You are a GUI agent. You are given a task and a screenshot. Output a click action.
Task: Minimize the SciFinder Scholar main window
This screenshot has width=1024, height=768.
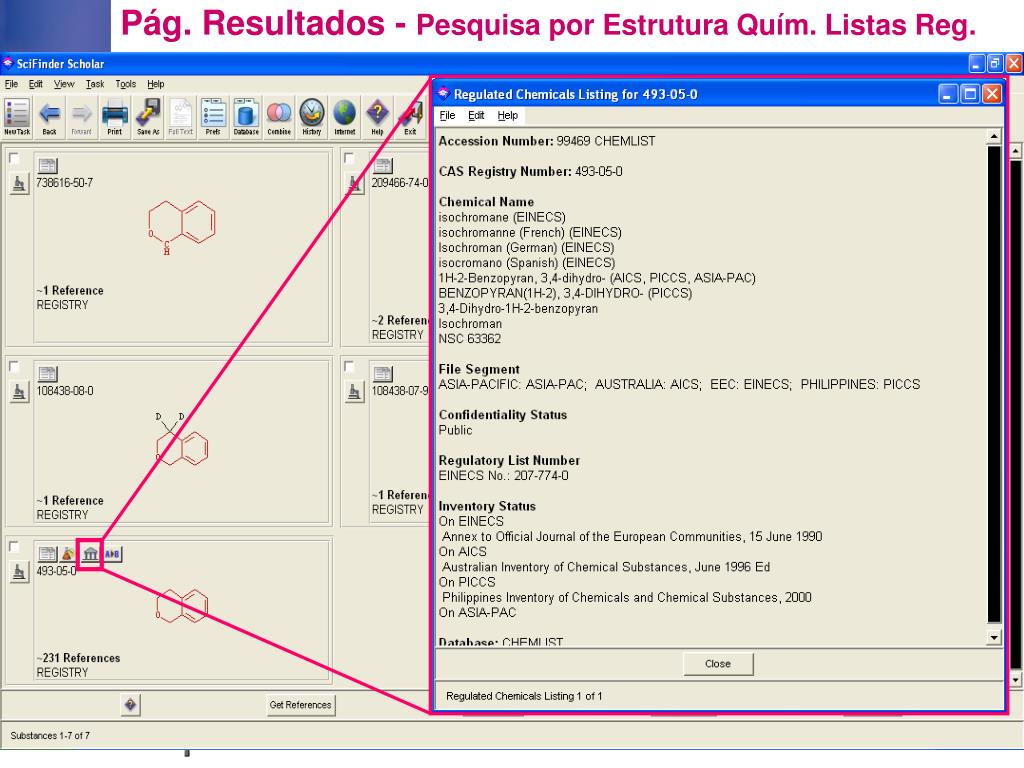click(976, 63)
